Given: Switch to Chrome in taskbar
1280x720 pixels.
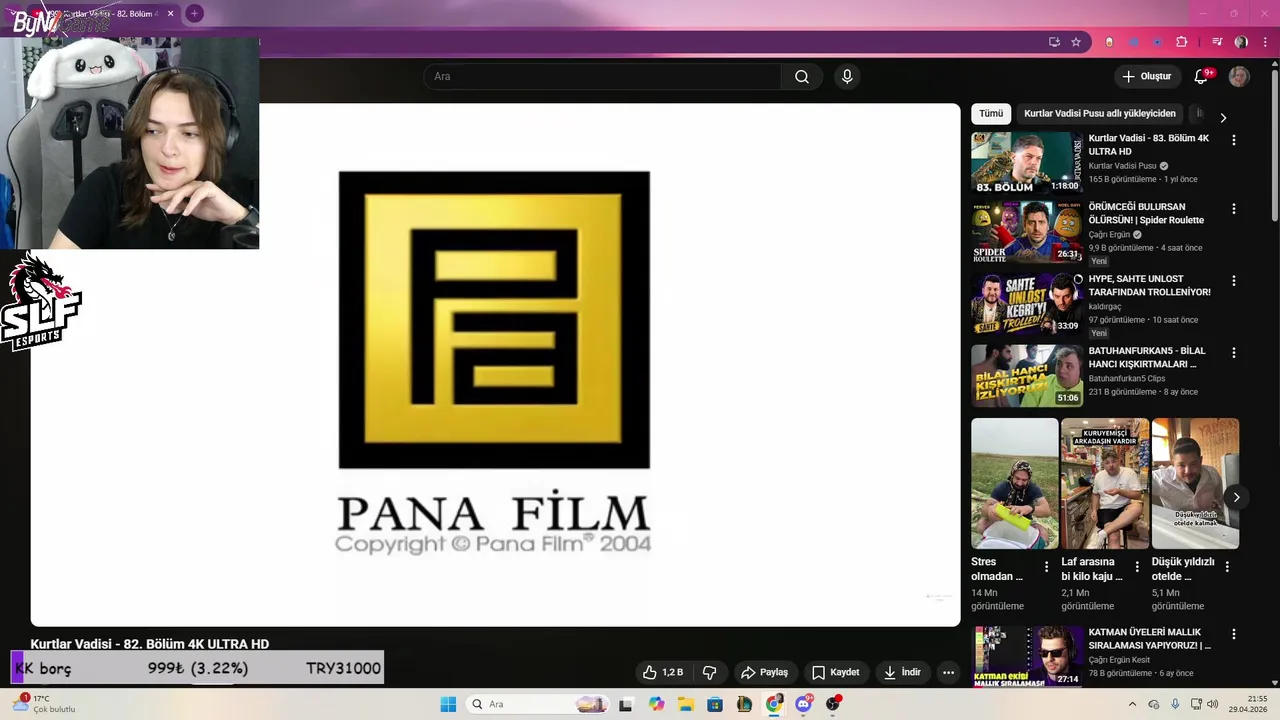Looking at the screenshot, I should [x=774, y=705].
